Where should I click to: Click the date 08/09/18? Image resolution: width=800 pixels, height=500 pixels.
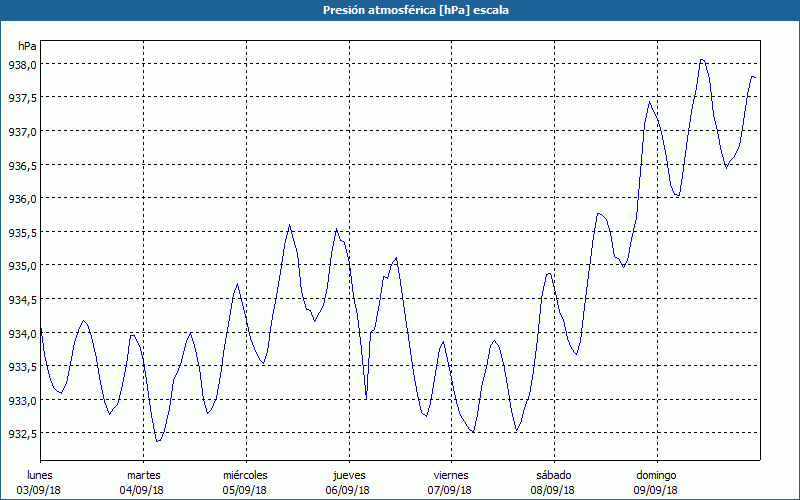pyautogui.click(x=553, y=490)
